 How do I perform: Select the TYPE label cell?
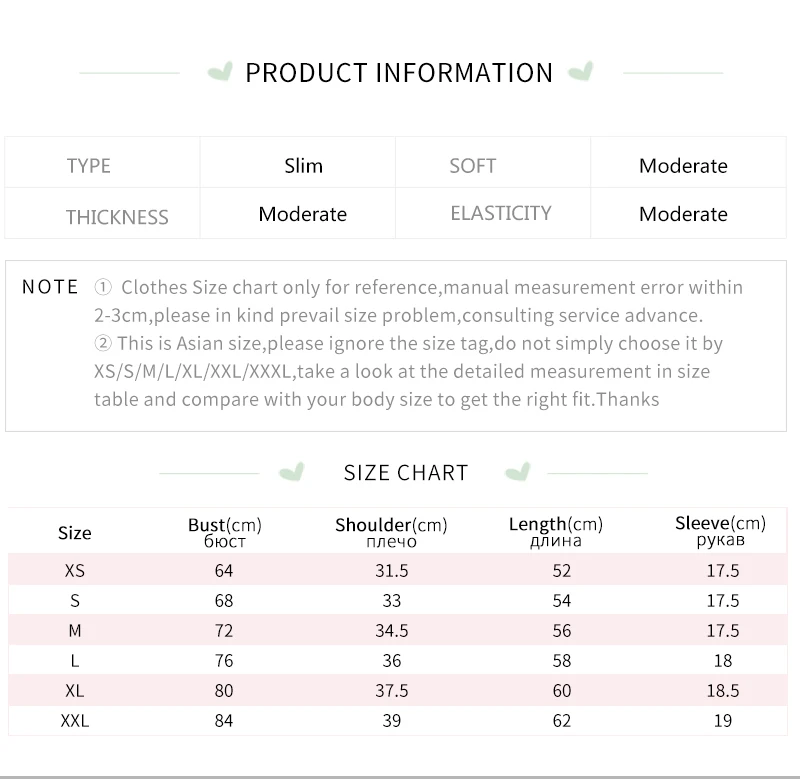tap(89, 166)
